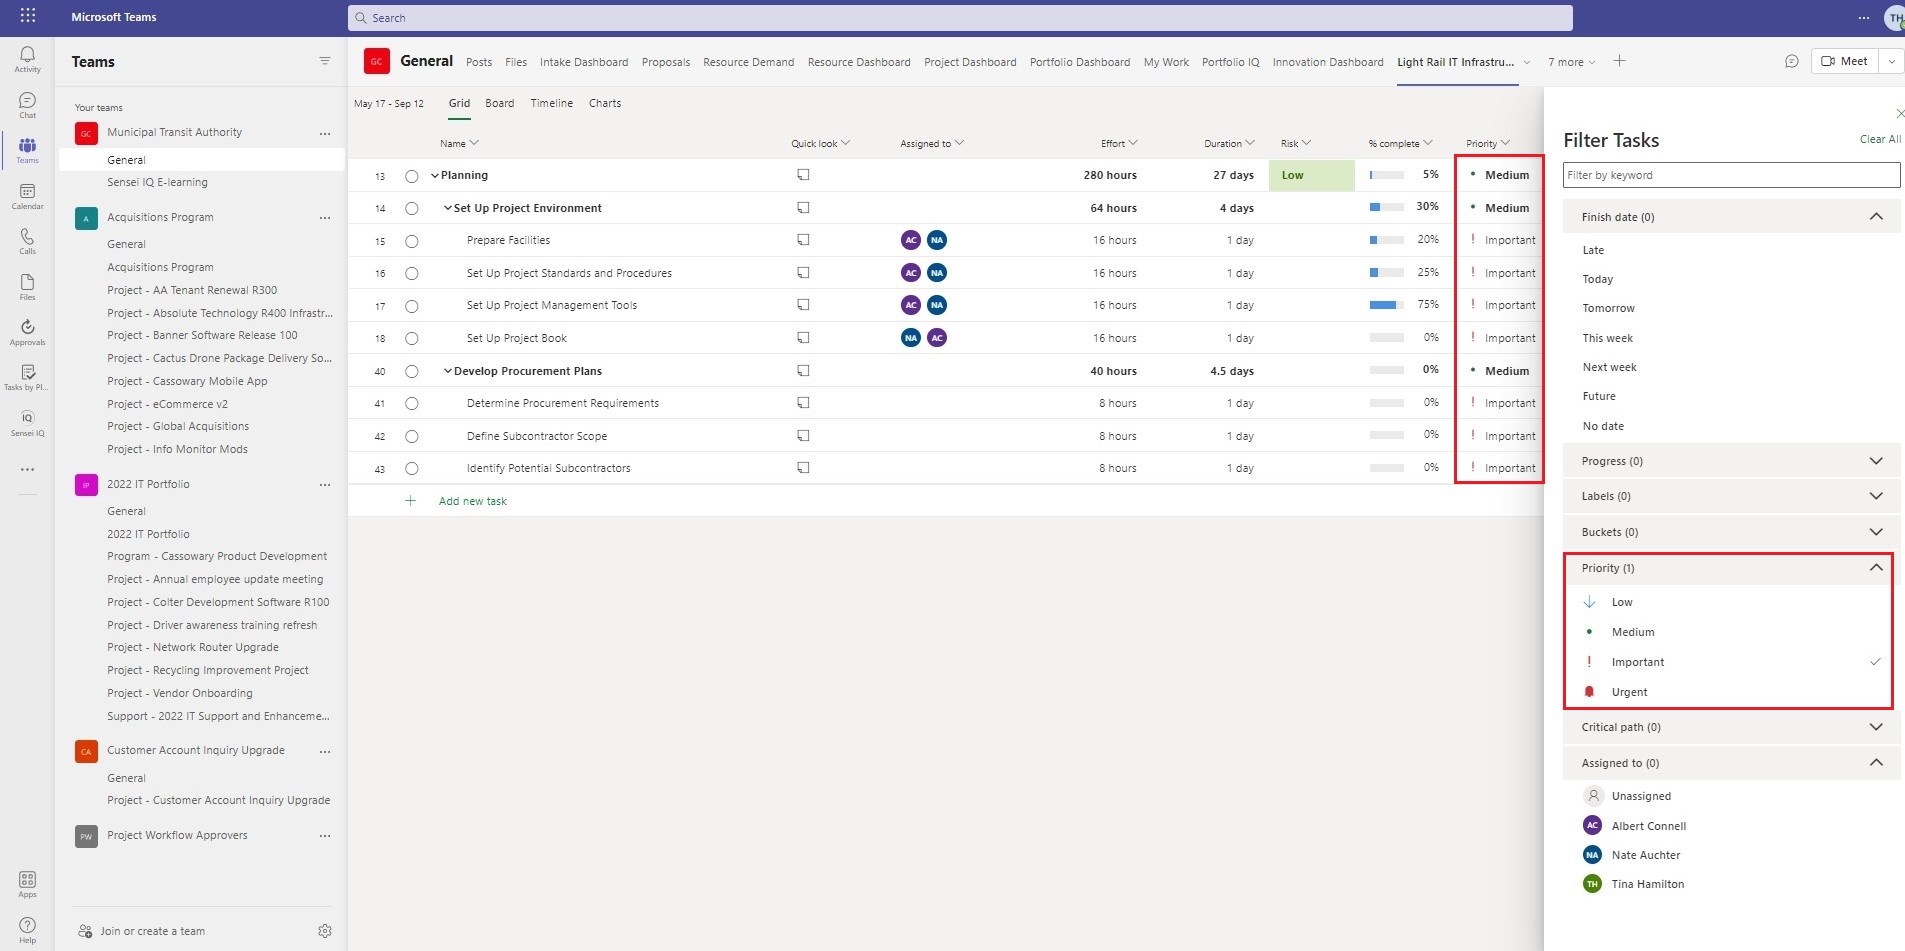Collapse the Planning task group
This screenshot has height=951, width=1905.
tap(435, 176)
